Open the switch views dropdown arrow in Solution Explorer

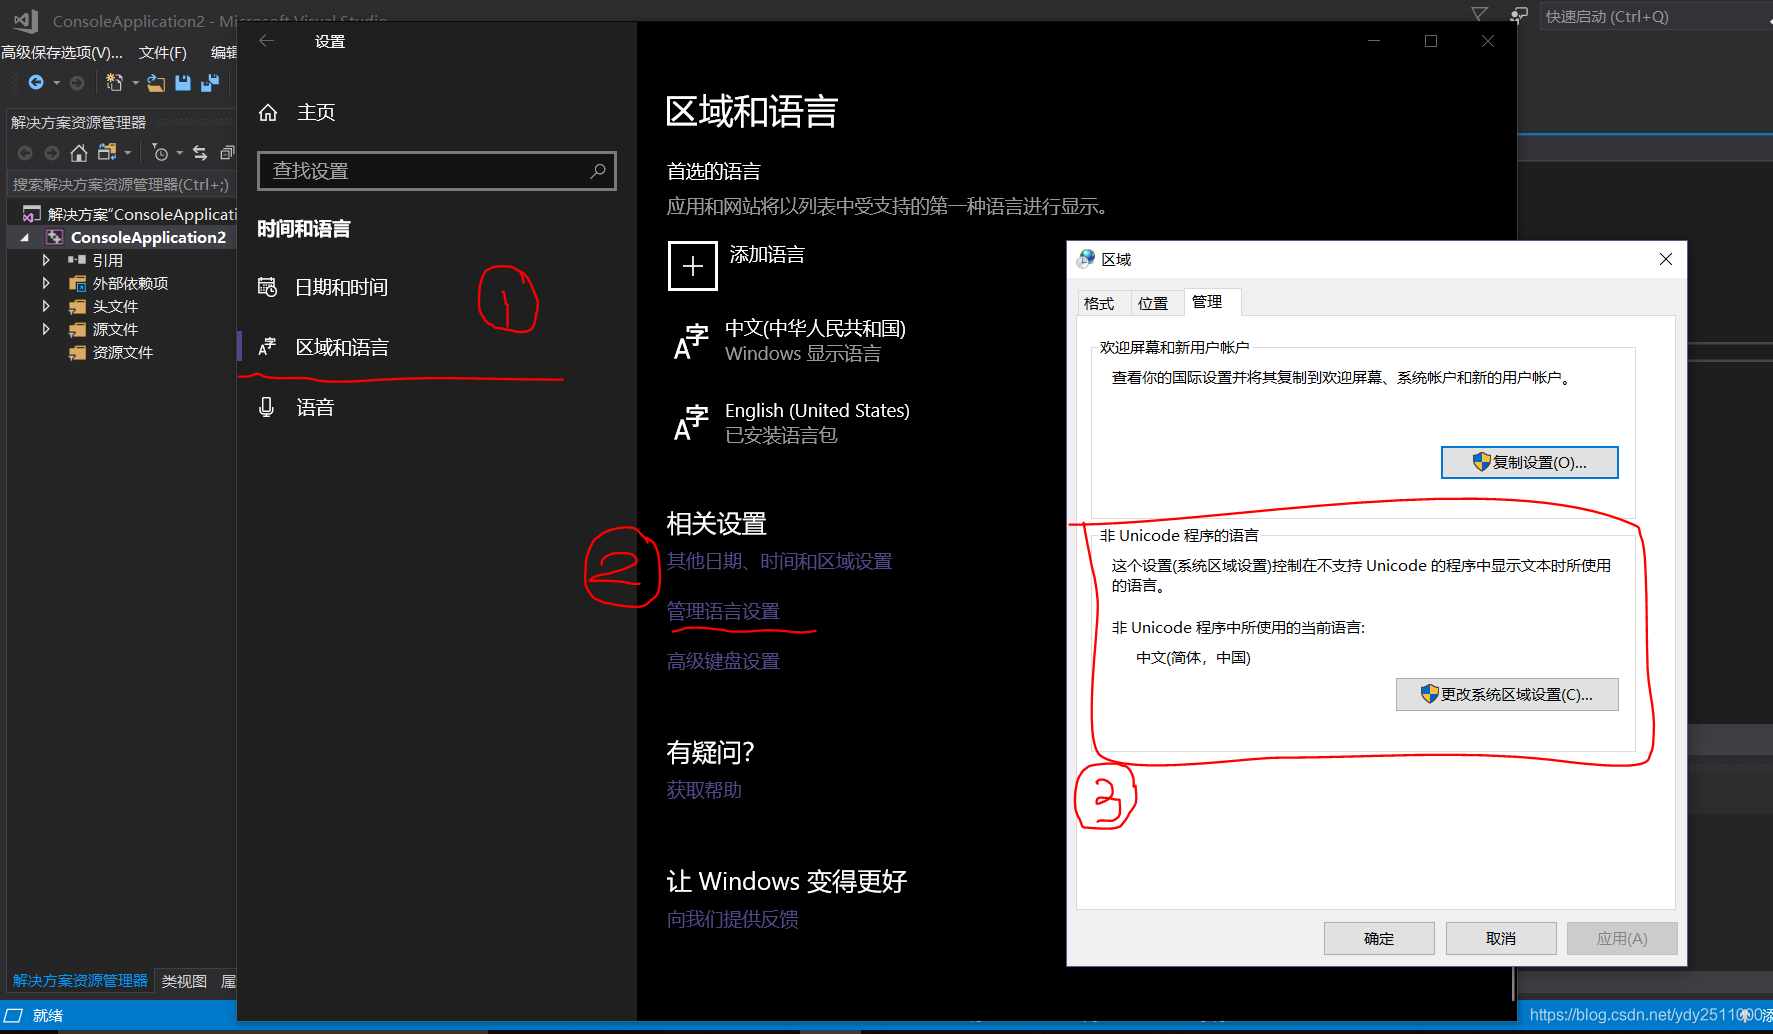tap(128, 153)
